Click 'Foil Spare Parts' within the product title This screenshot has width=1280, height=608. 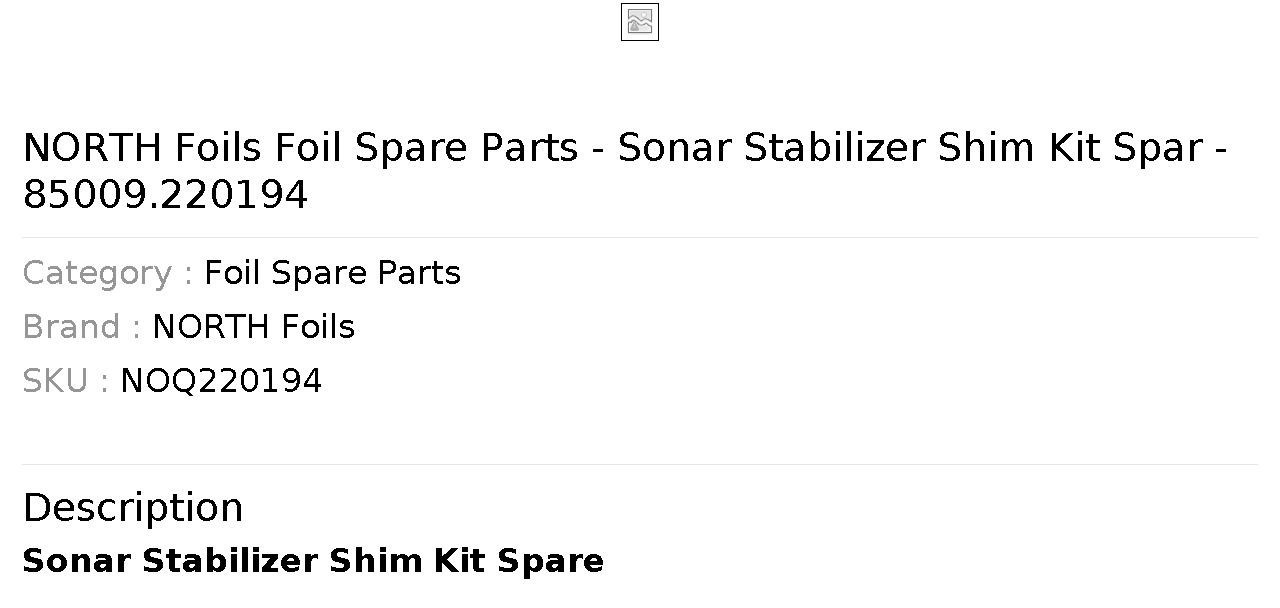[x=427, y=148]
